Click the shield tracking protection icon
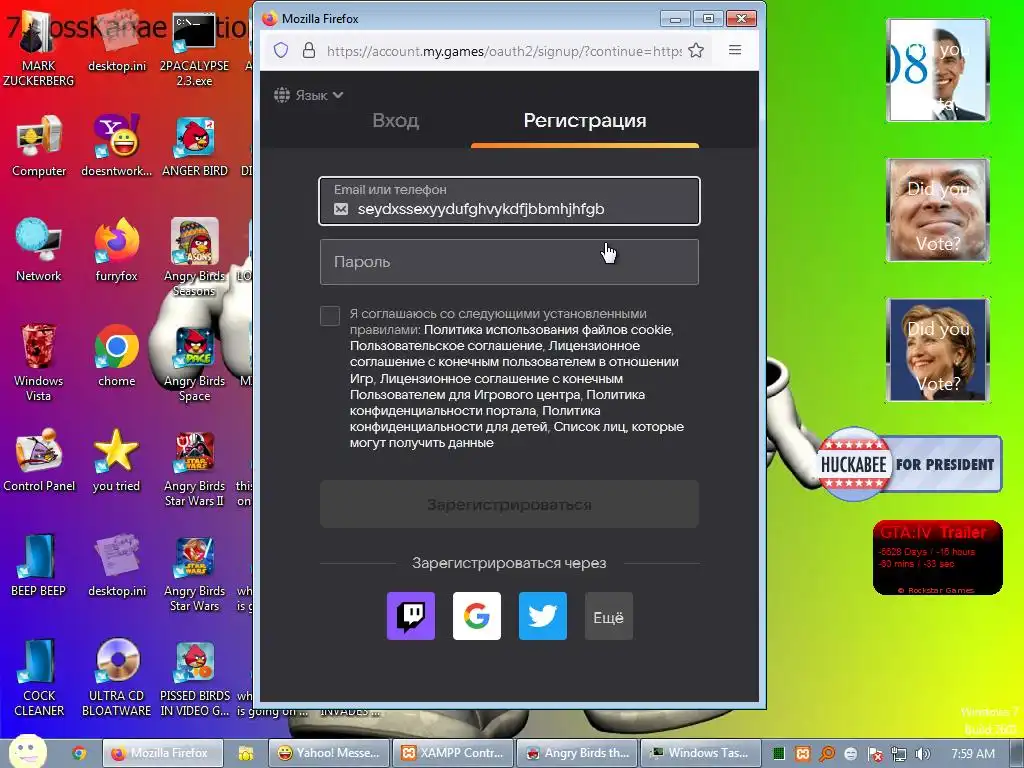Screen dimensions: 1024x768 [281, 50]
